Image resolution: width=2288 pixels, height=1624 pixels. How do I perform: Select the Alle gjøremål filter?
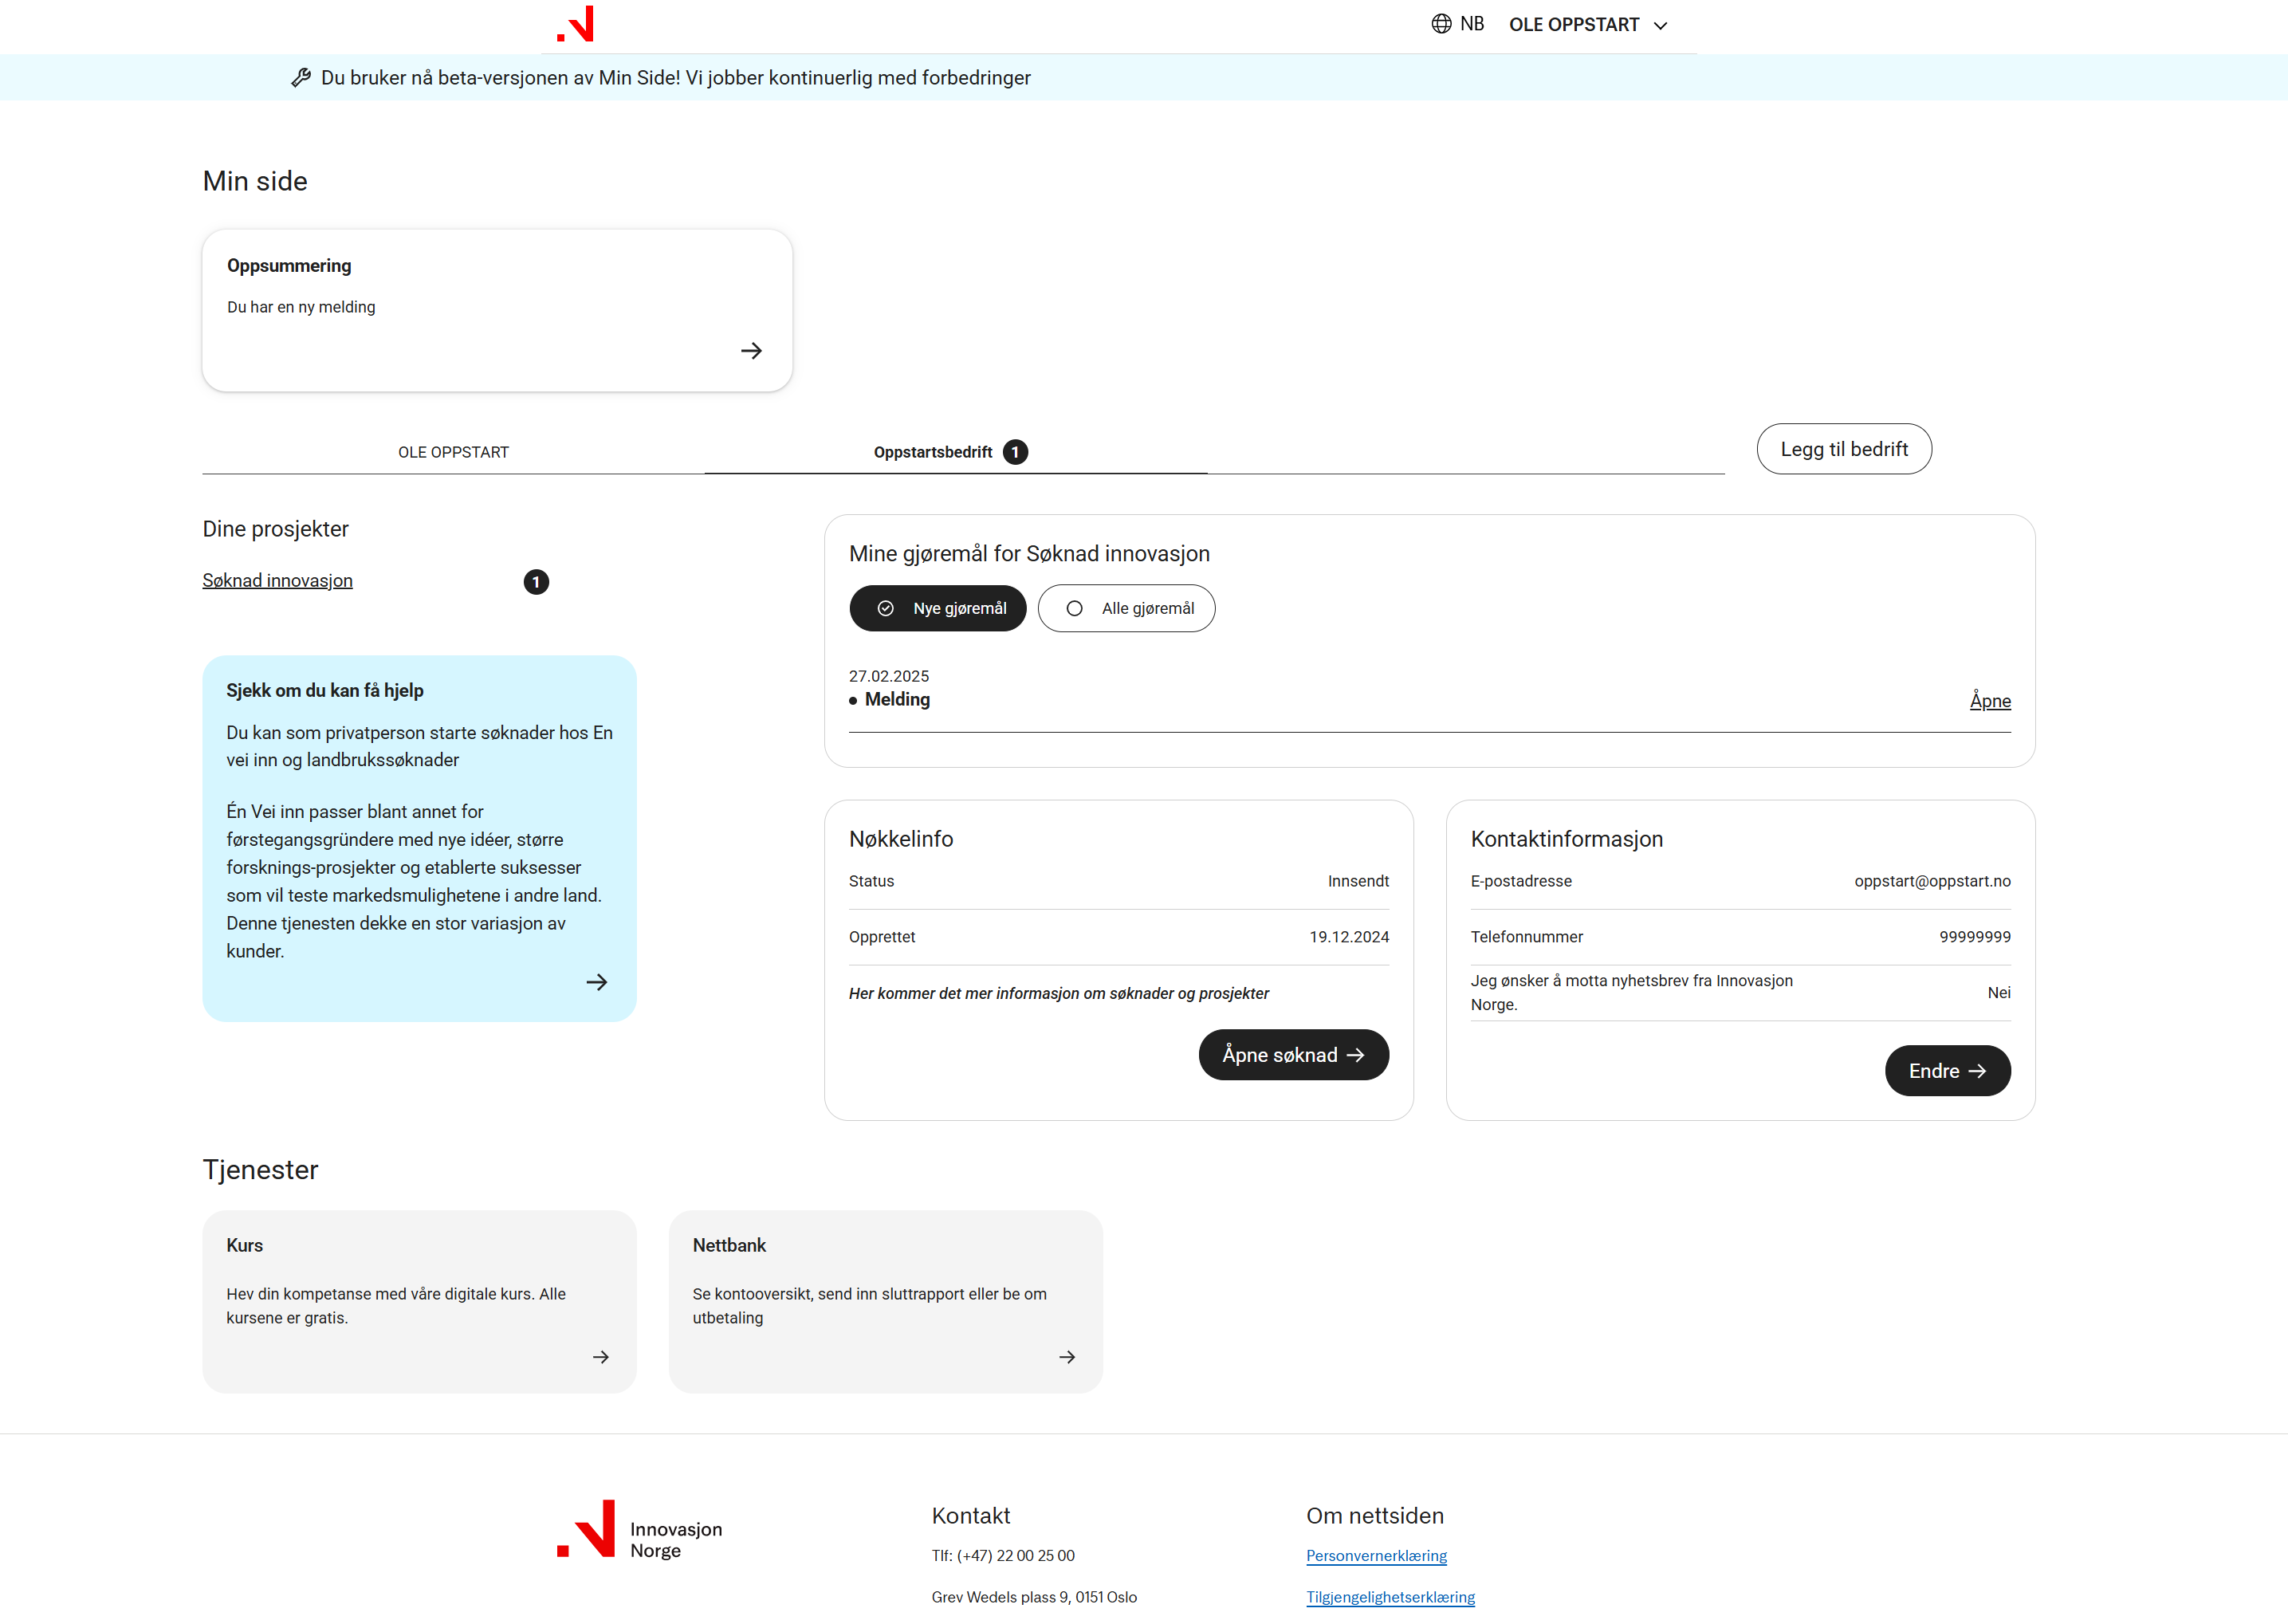(x=1127, y=608)
